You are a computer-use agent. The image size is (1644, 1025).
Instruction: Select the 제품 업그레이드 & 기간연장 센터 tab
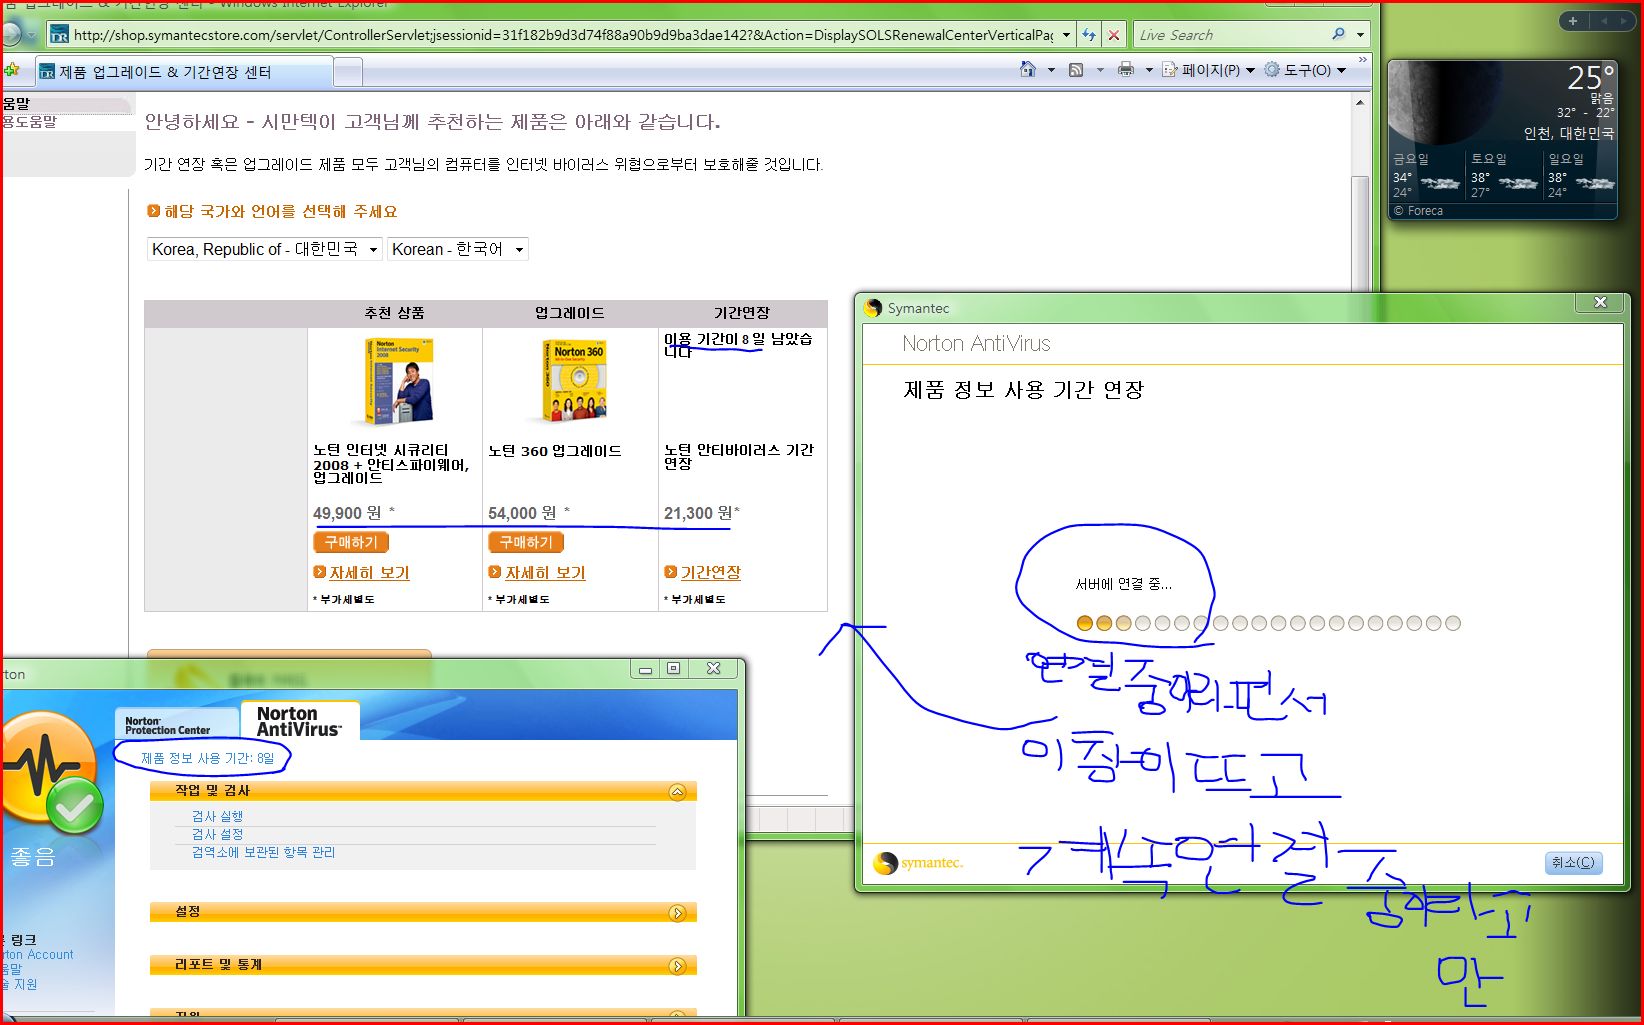(x=182, y=72)
